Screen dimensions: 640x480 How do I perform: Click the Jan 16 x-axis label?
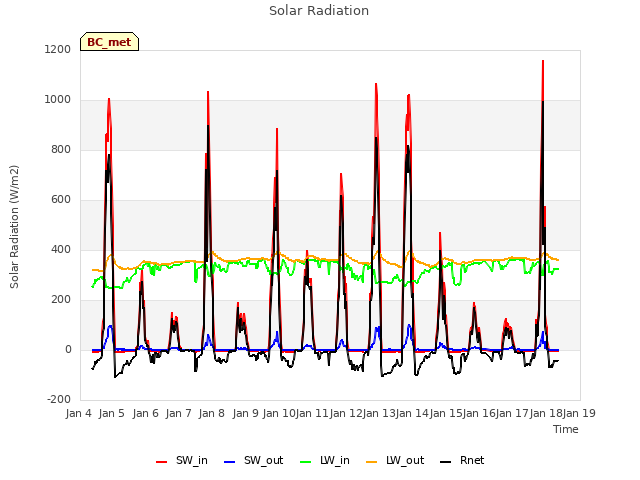[x=479, y=413]
